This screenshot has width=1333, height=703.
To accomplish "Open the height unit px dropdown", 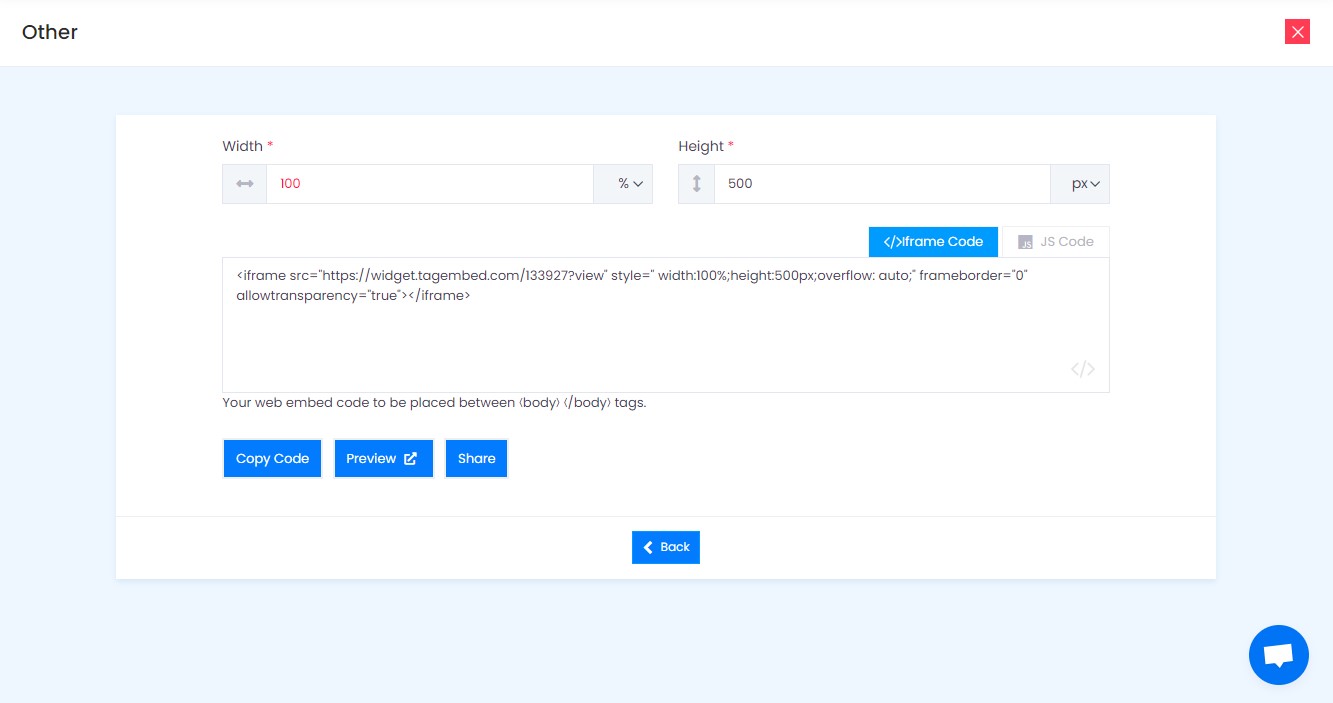I will coord(1080,184).
